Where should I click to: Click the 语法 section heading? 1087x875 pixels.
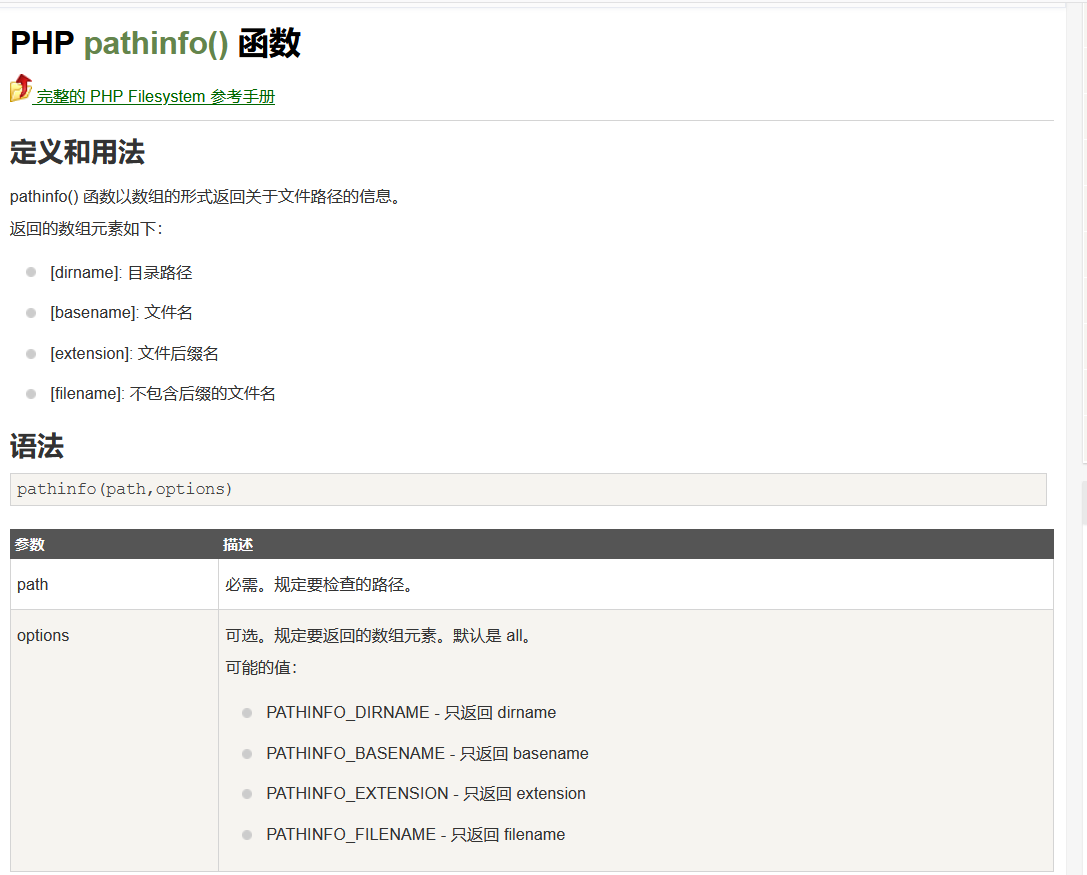pyautogui.click(x=37, y=446)
